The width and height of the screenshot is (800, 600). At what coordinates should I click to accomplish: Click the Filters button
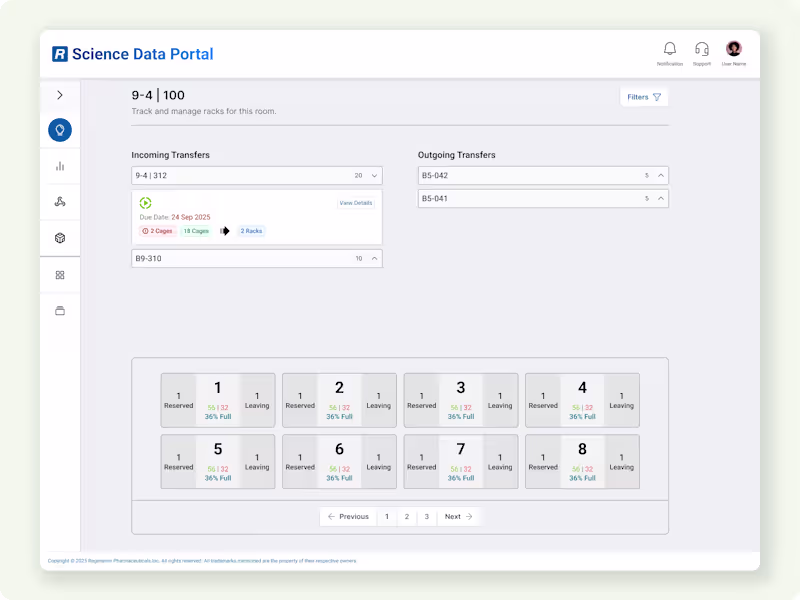coord(644,97)
